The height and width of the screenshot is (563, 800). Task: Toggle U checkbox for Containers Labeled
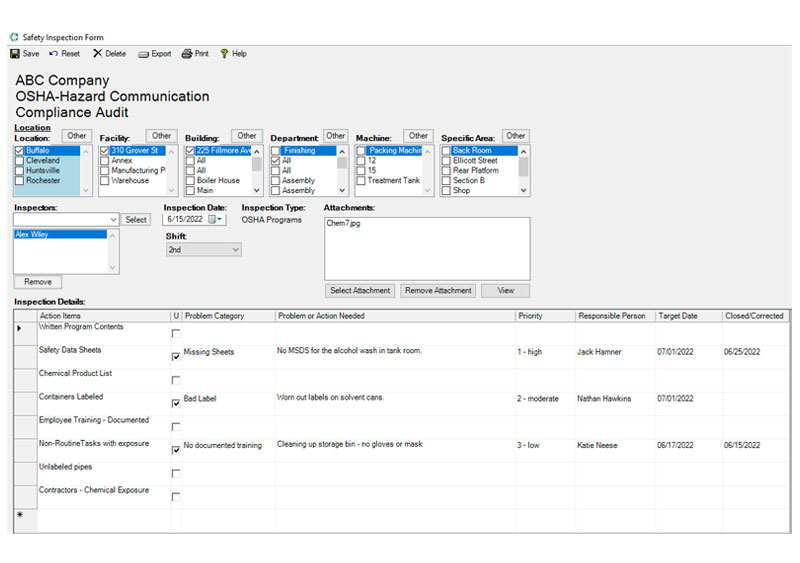coord(176,403)
